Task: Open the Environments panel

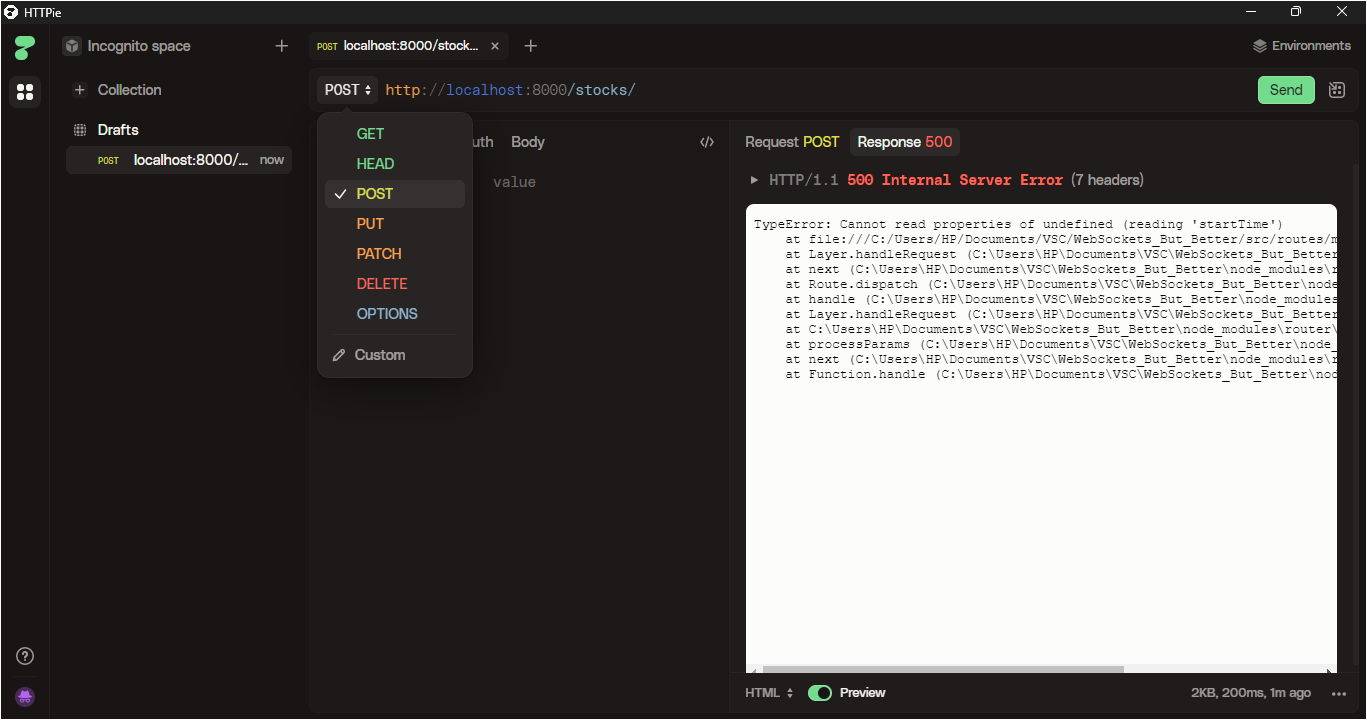Action: click(1301, 46)
